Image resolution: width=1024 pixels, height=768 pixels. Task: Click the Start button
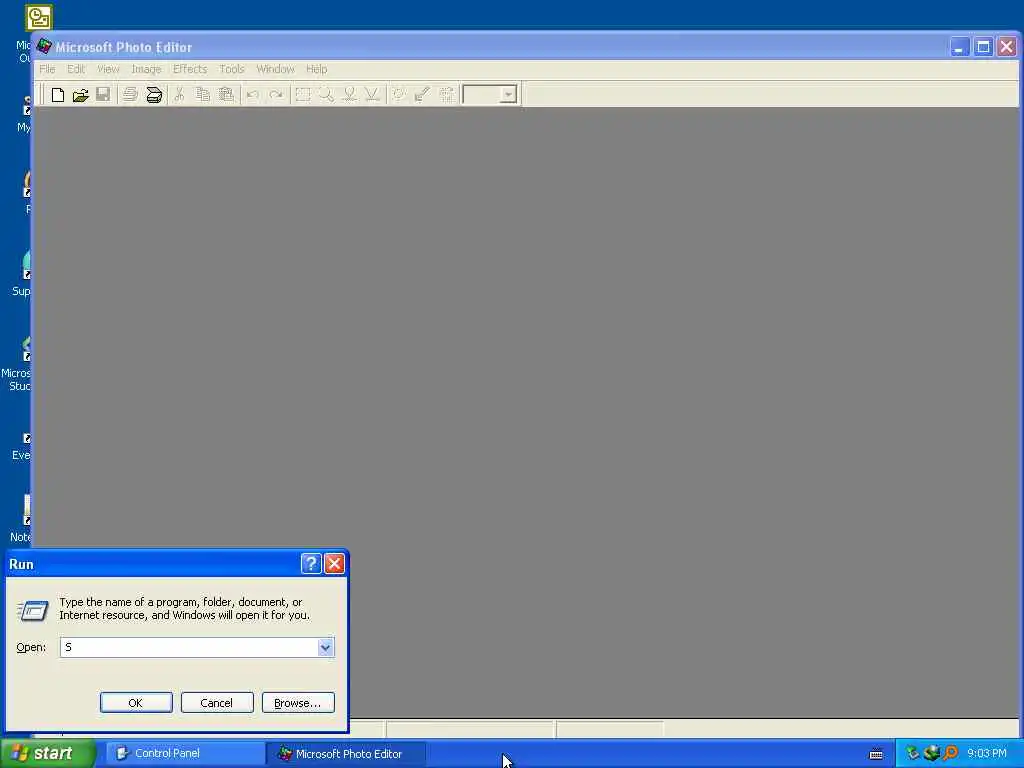[x=47, y=754]
